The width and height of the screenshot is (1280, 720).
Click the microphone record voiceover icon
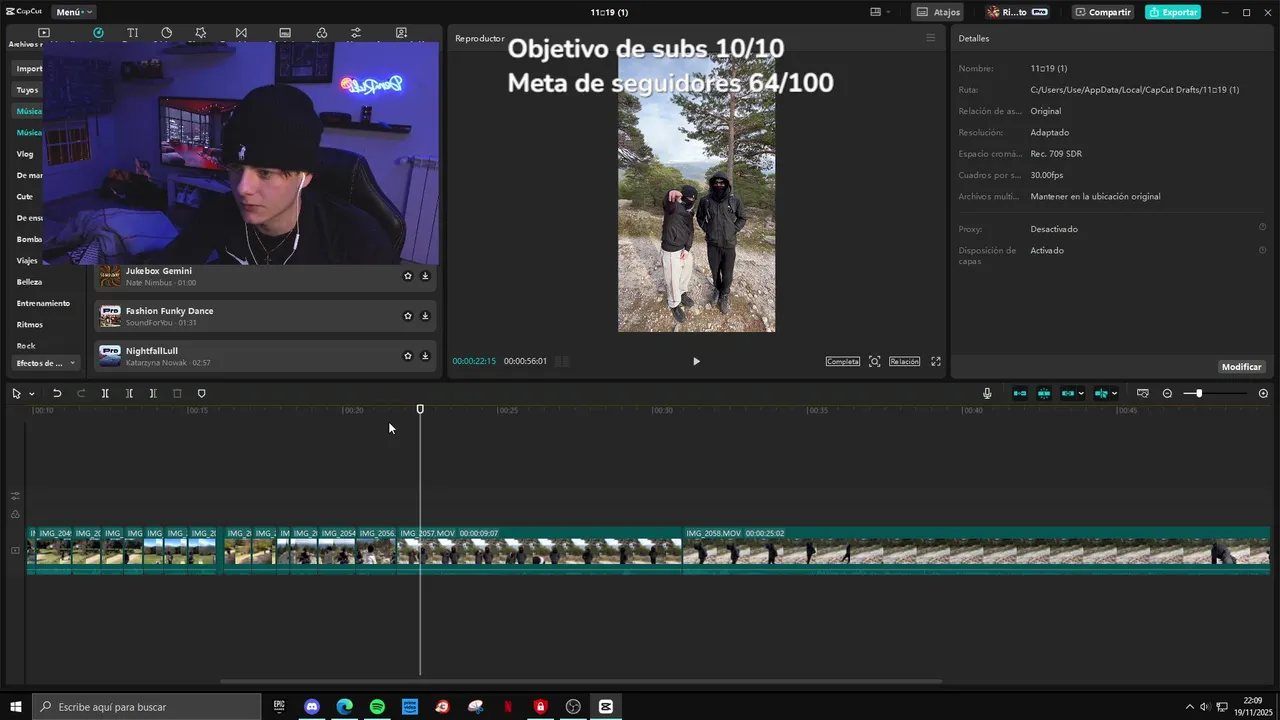(987, 394)
